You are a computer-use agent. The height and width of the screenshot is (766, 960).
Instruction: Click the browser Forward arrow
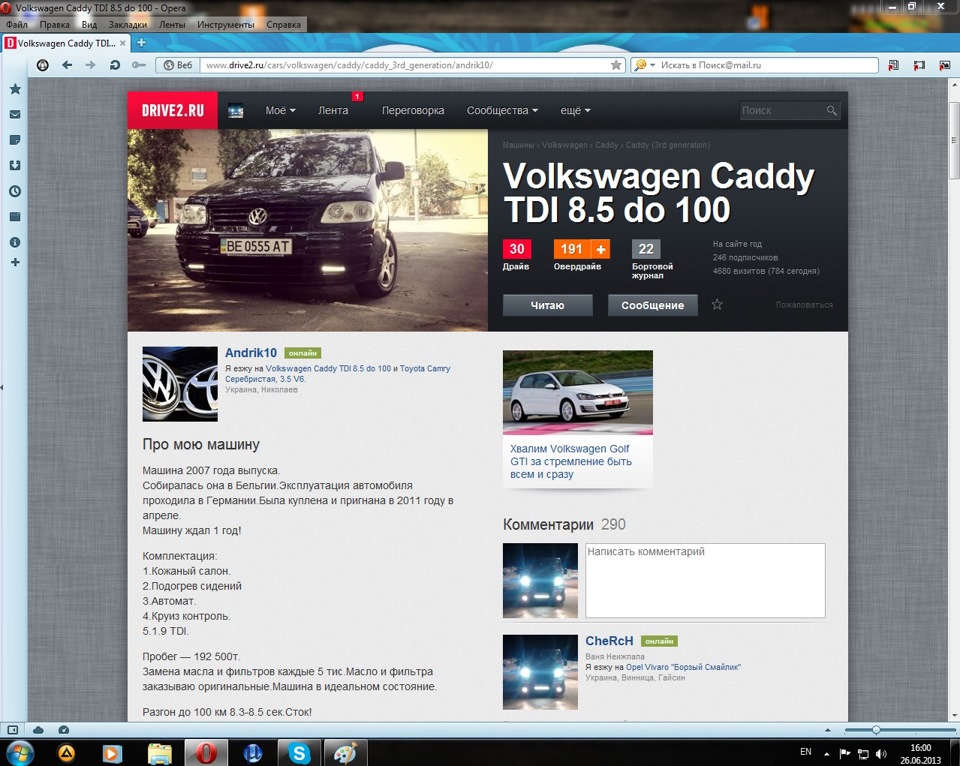[x=91, y=65]
